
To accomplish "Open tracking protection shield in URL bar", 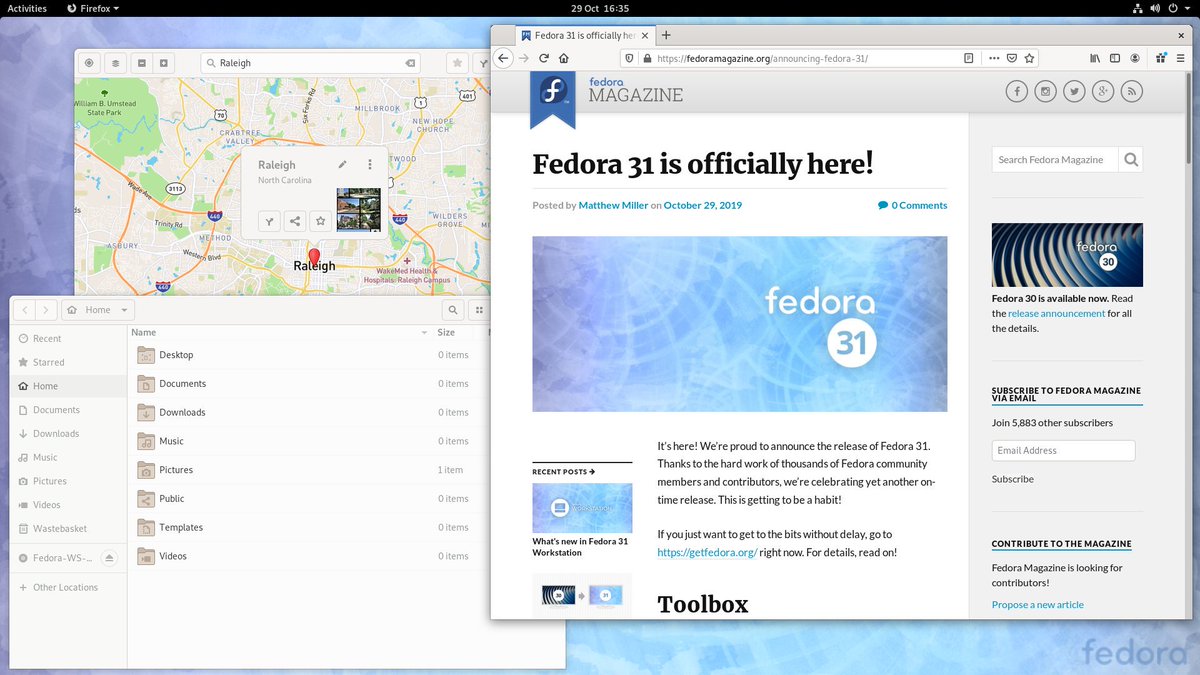I will (x=630, y=58).
